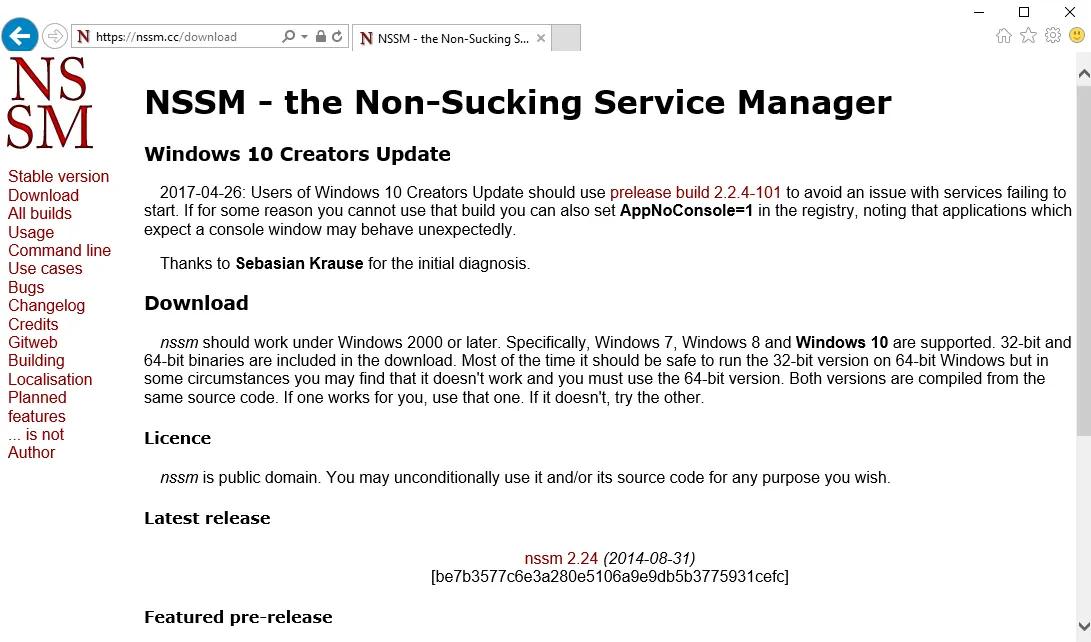Go to the Usage page link
Viewport: 1091px width, 642px height.
[x=31, y=232]
